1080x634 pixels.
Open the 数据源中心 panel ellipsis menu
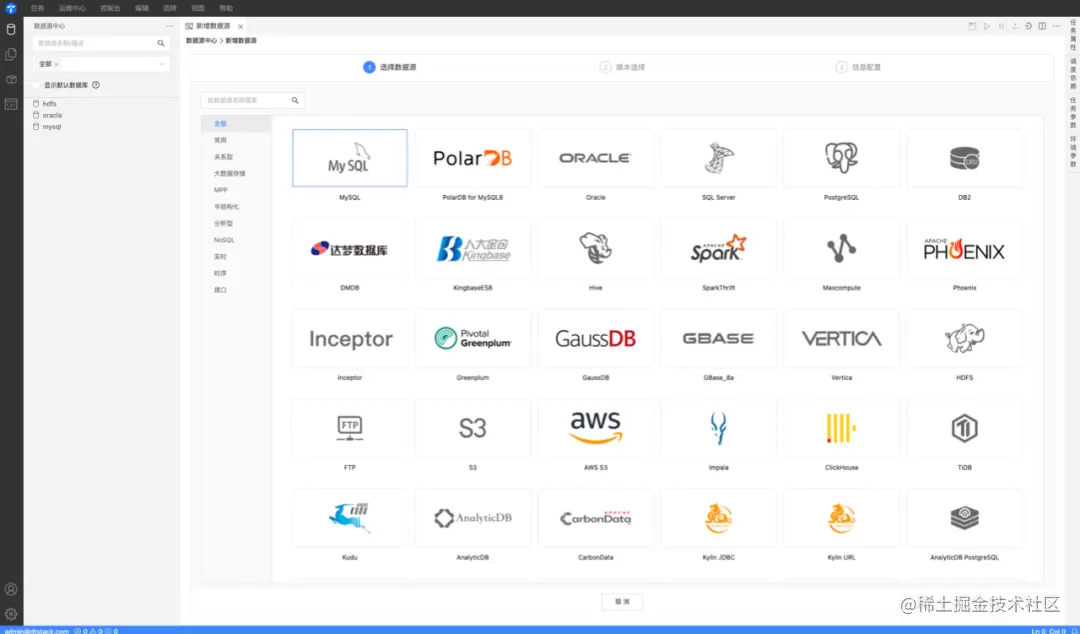[x=169, y=26]
